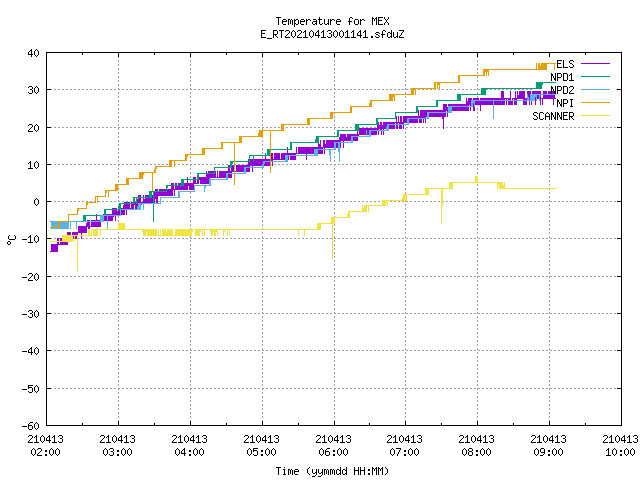Click the NPD2 legend label

tap(562, 90)
